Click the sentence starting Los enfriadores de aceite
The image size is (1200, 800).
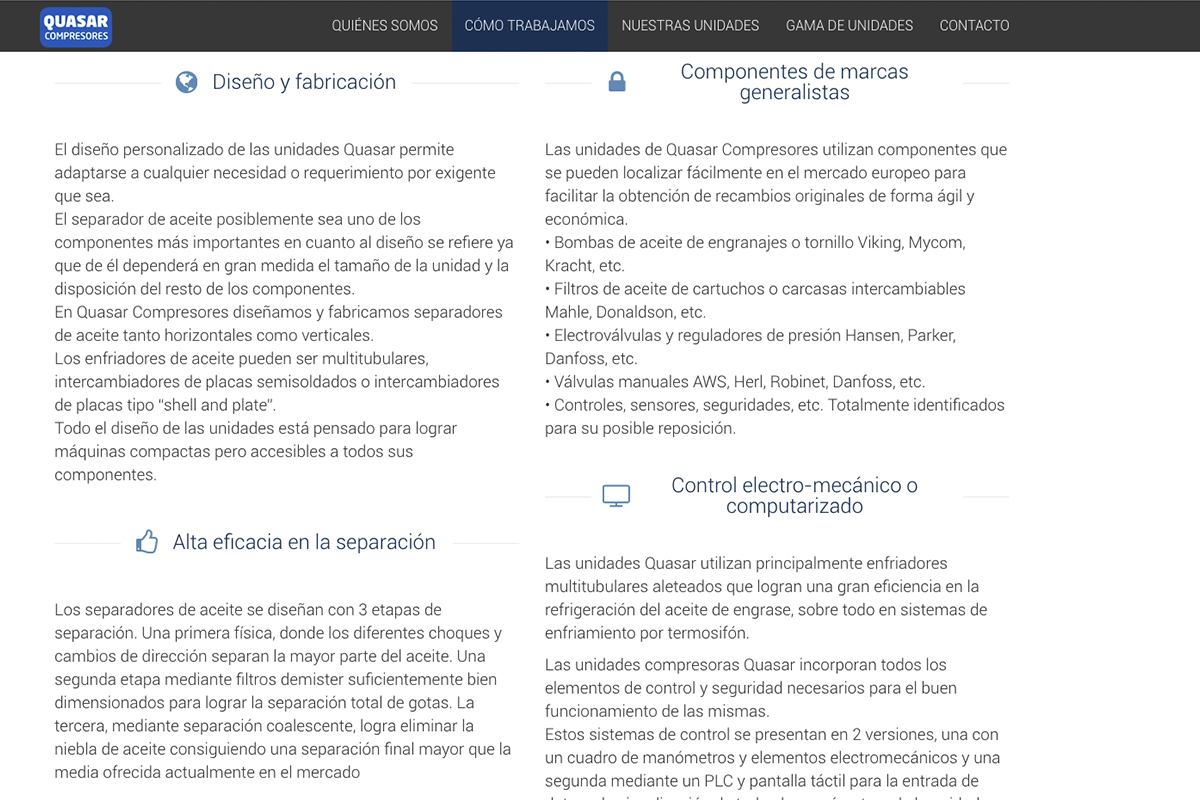tap(277, 381)
